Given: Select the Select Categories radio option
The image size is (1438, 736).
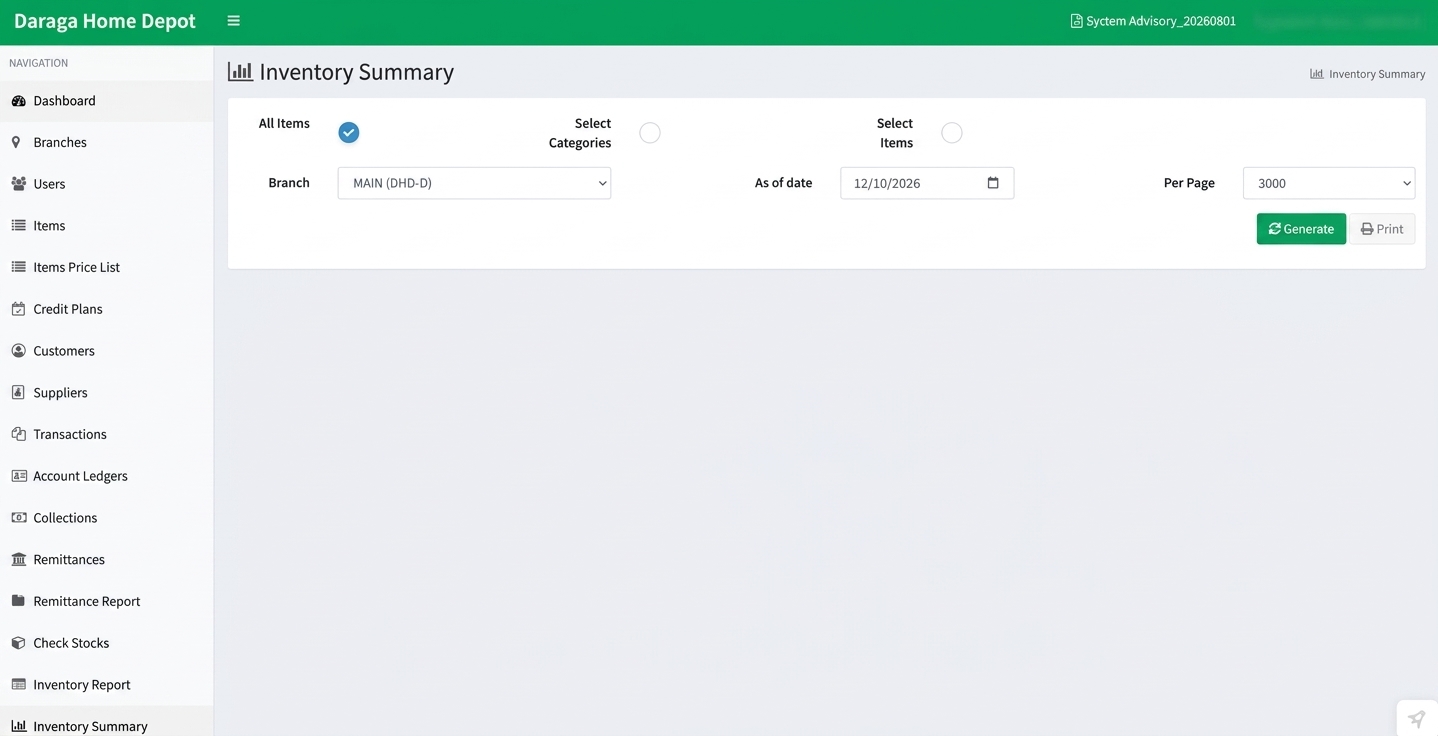Looking at the screenshot, I should (650, 133).
